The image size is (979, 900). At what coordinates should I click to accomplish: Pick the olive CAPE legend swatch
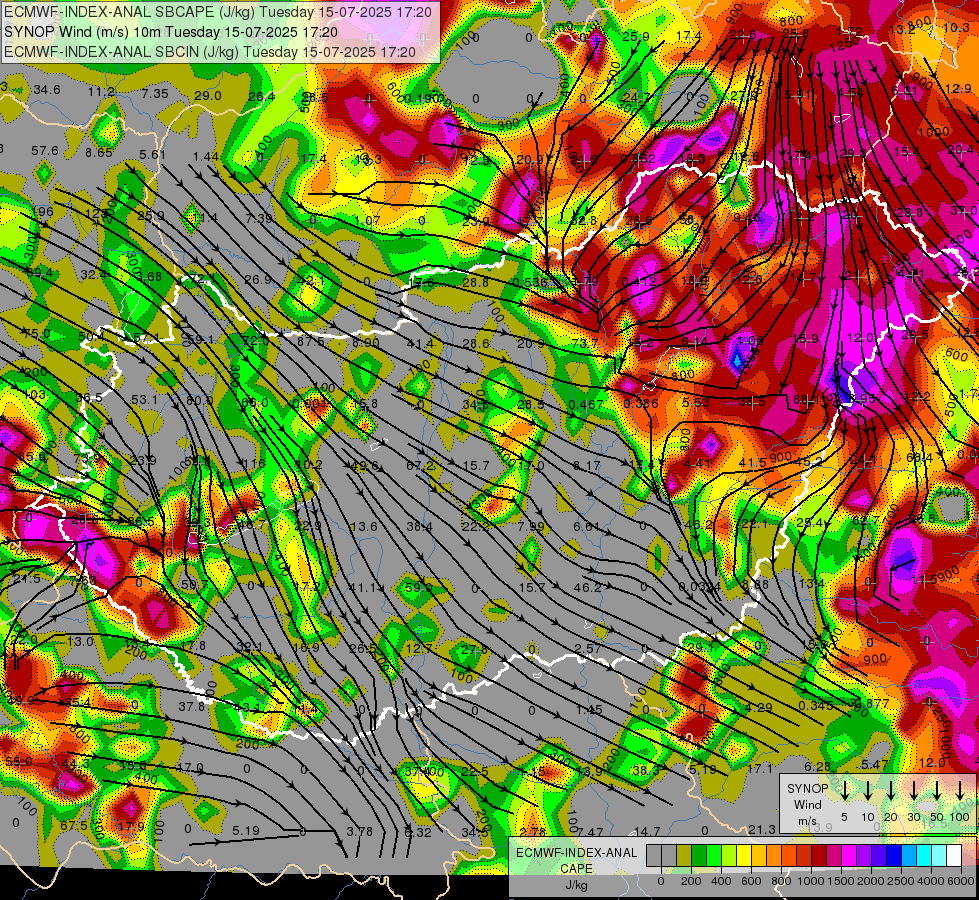(x=684, y=855)
